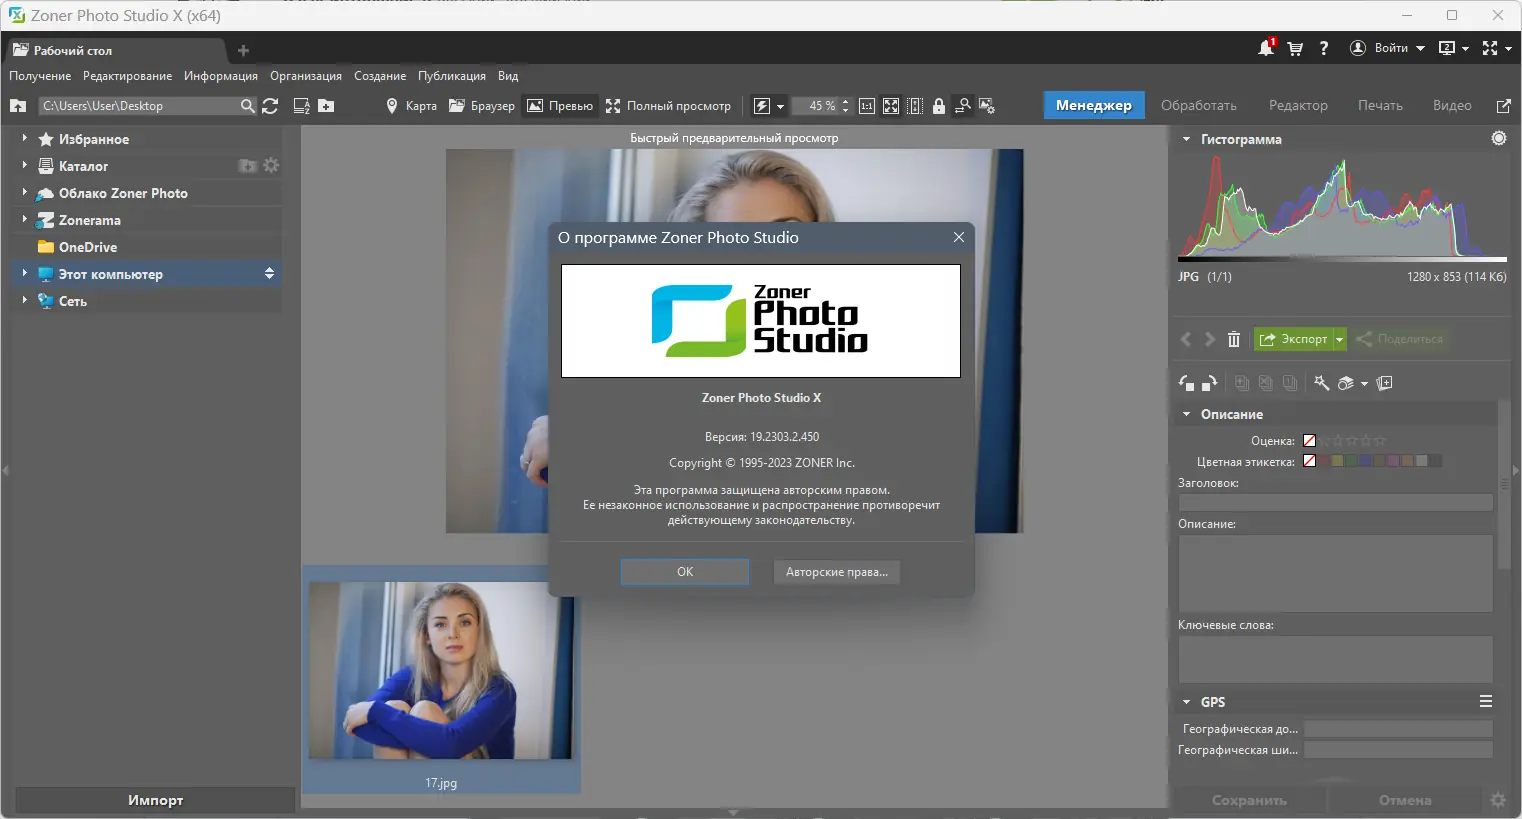This screenshot has width=1522, height=819.
Task: Clear the color label with crossed box
Action: pyautogui.click(x=1309, y=462)
